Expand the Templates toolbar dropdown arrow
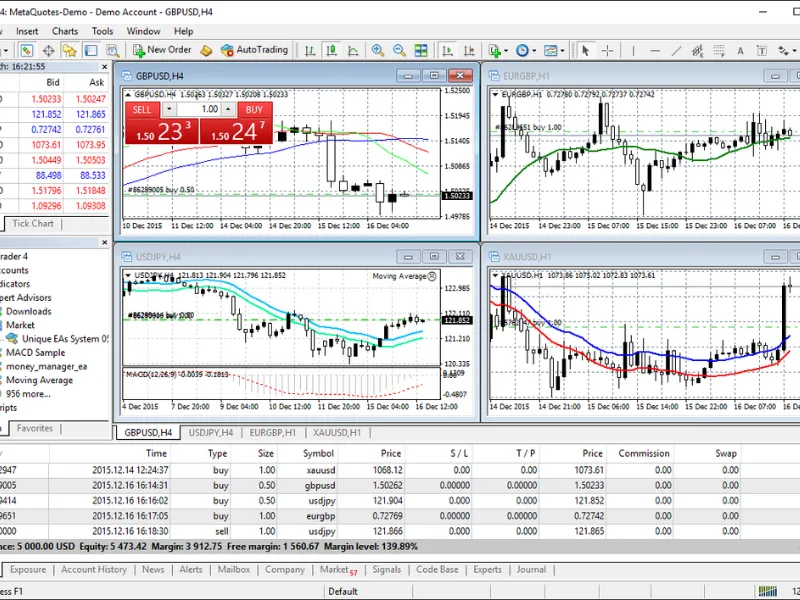The width and height of the screenshot is (800, 600). tap(562, 51)
